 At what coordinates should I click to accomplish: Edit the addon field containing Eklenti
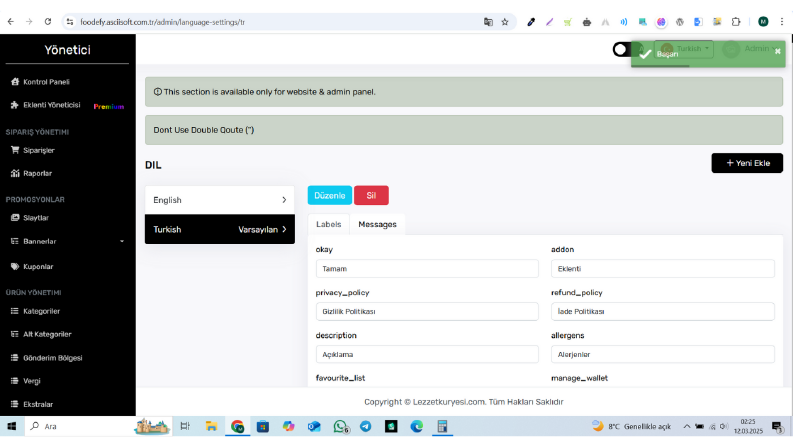tap(663, 269)
